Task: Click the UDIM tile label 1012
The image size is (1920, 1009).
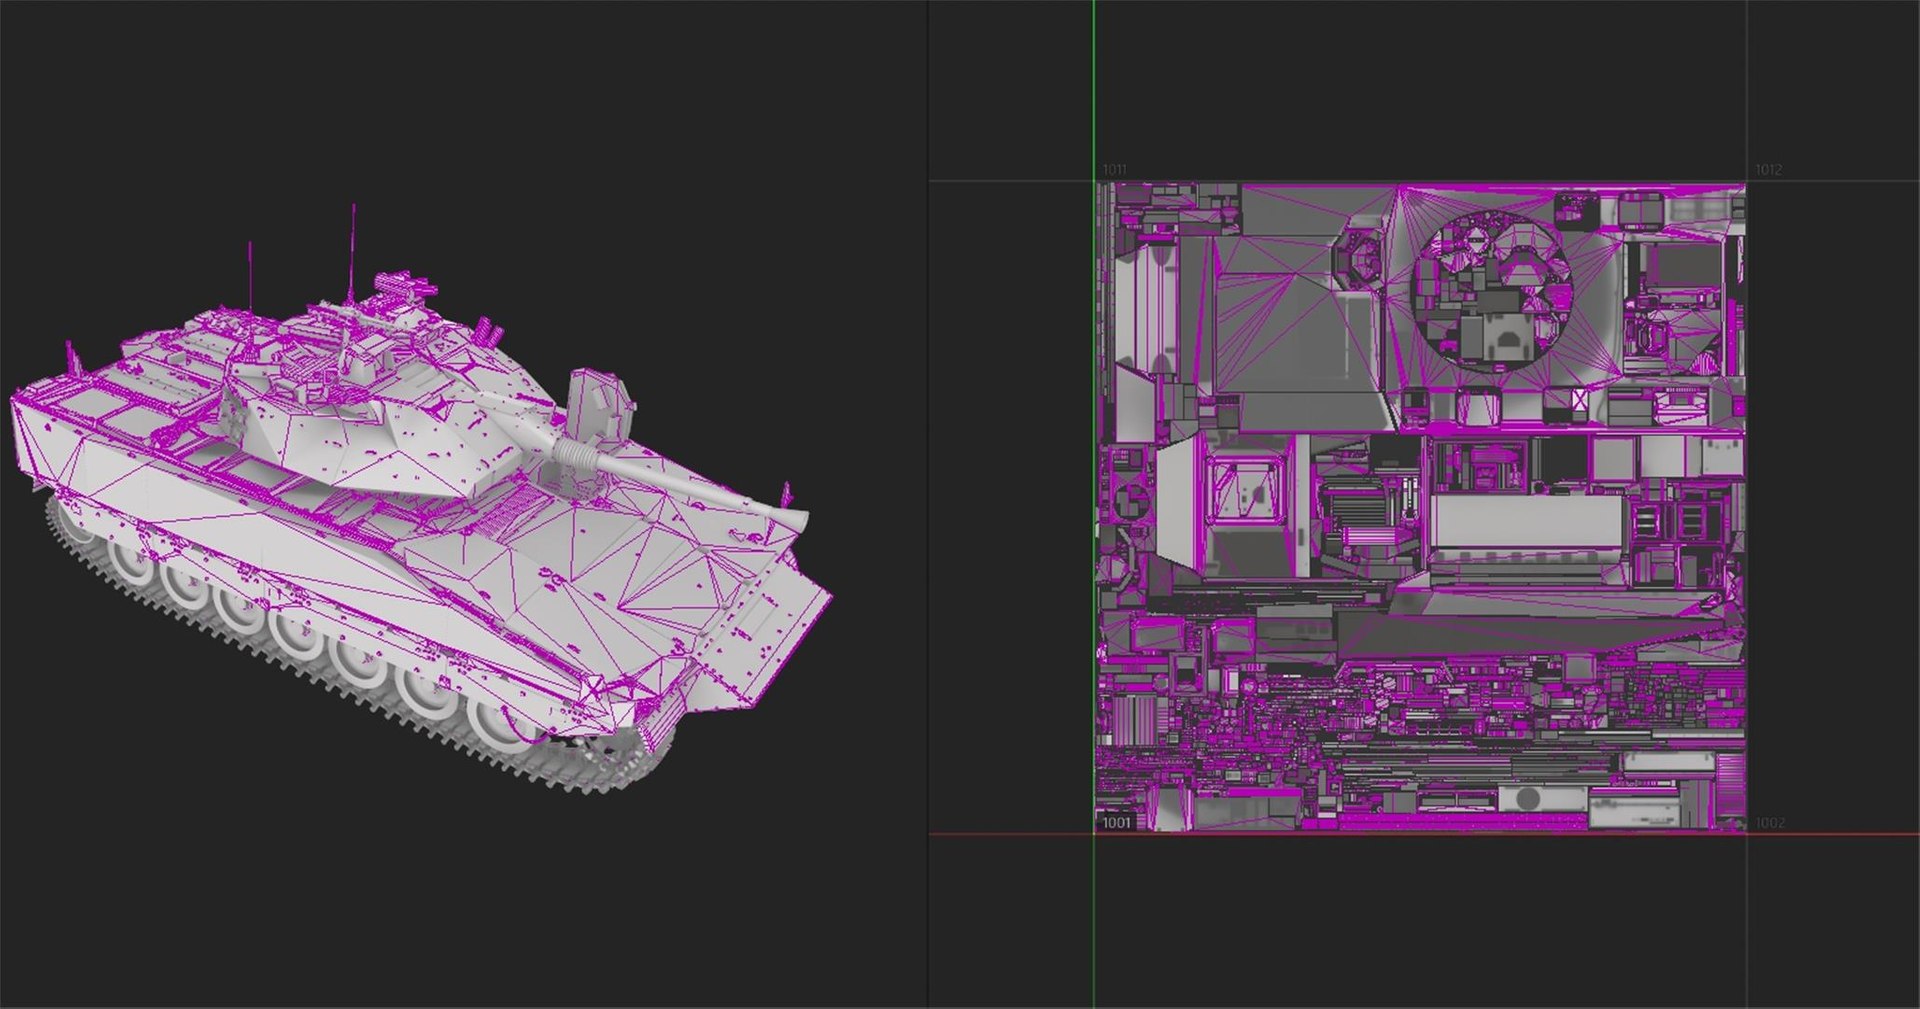Action: tap(1768, 170)
